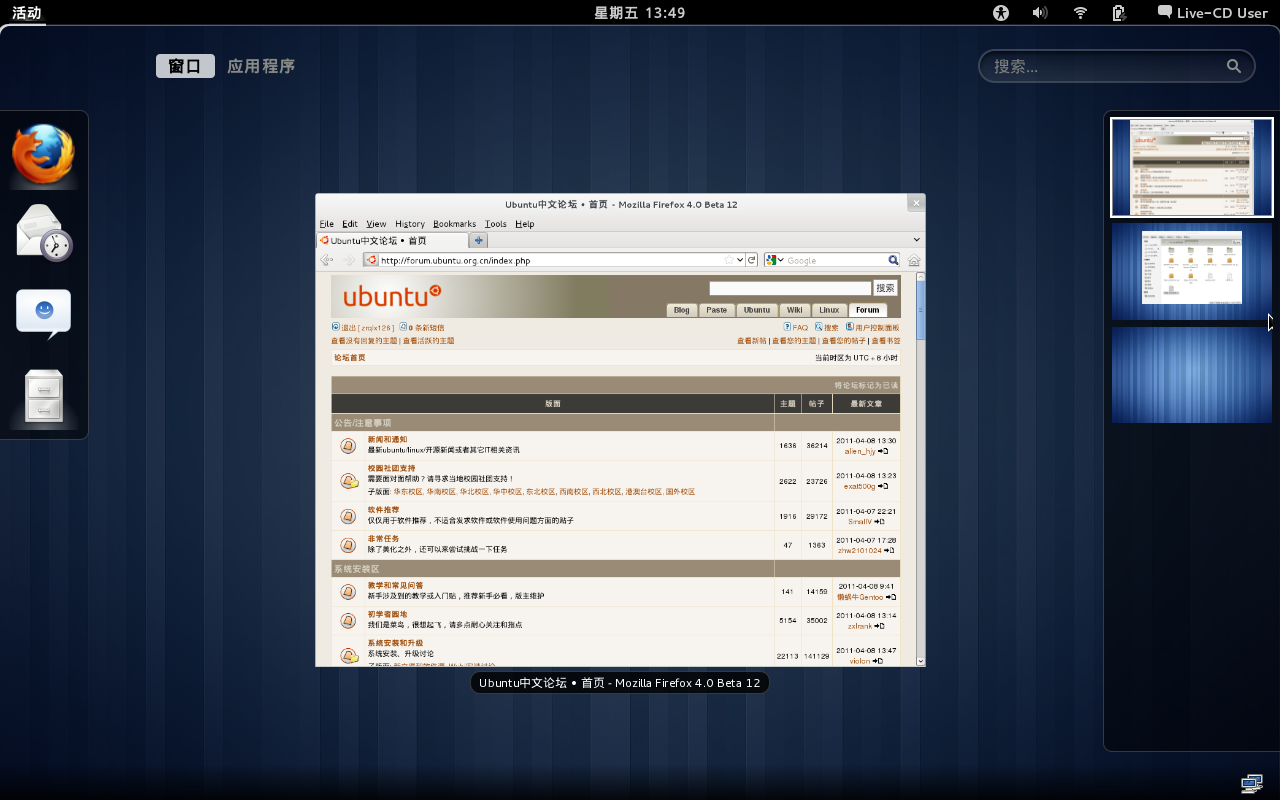Click Firefox forward arrow button
Image resolution: width=1280 pixels, height=800 pixels.
point(349,260)
